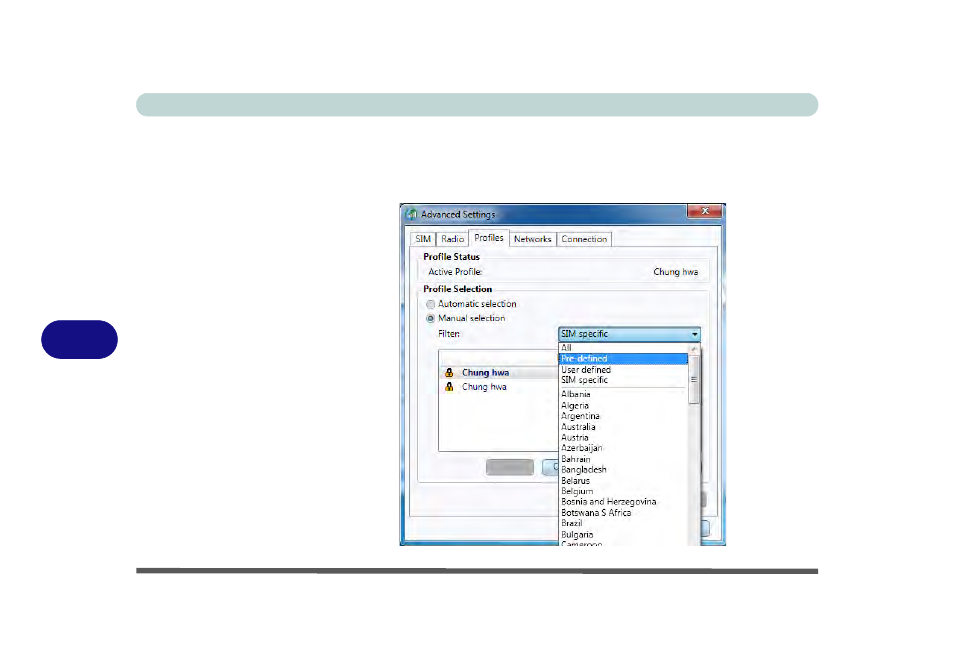Viewport: 954px width, 672px height.
Task: Select Bosnia and Herzegovina filter option
Action: (608, 502)
